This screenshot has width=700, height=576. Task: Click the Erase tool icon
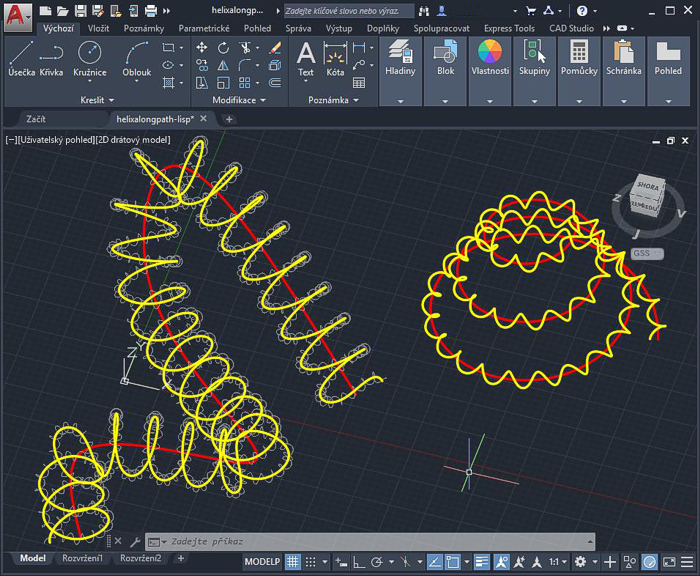pyautogui.click(x=275, y=48)
